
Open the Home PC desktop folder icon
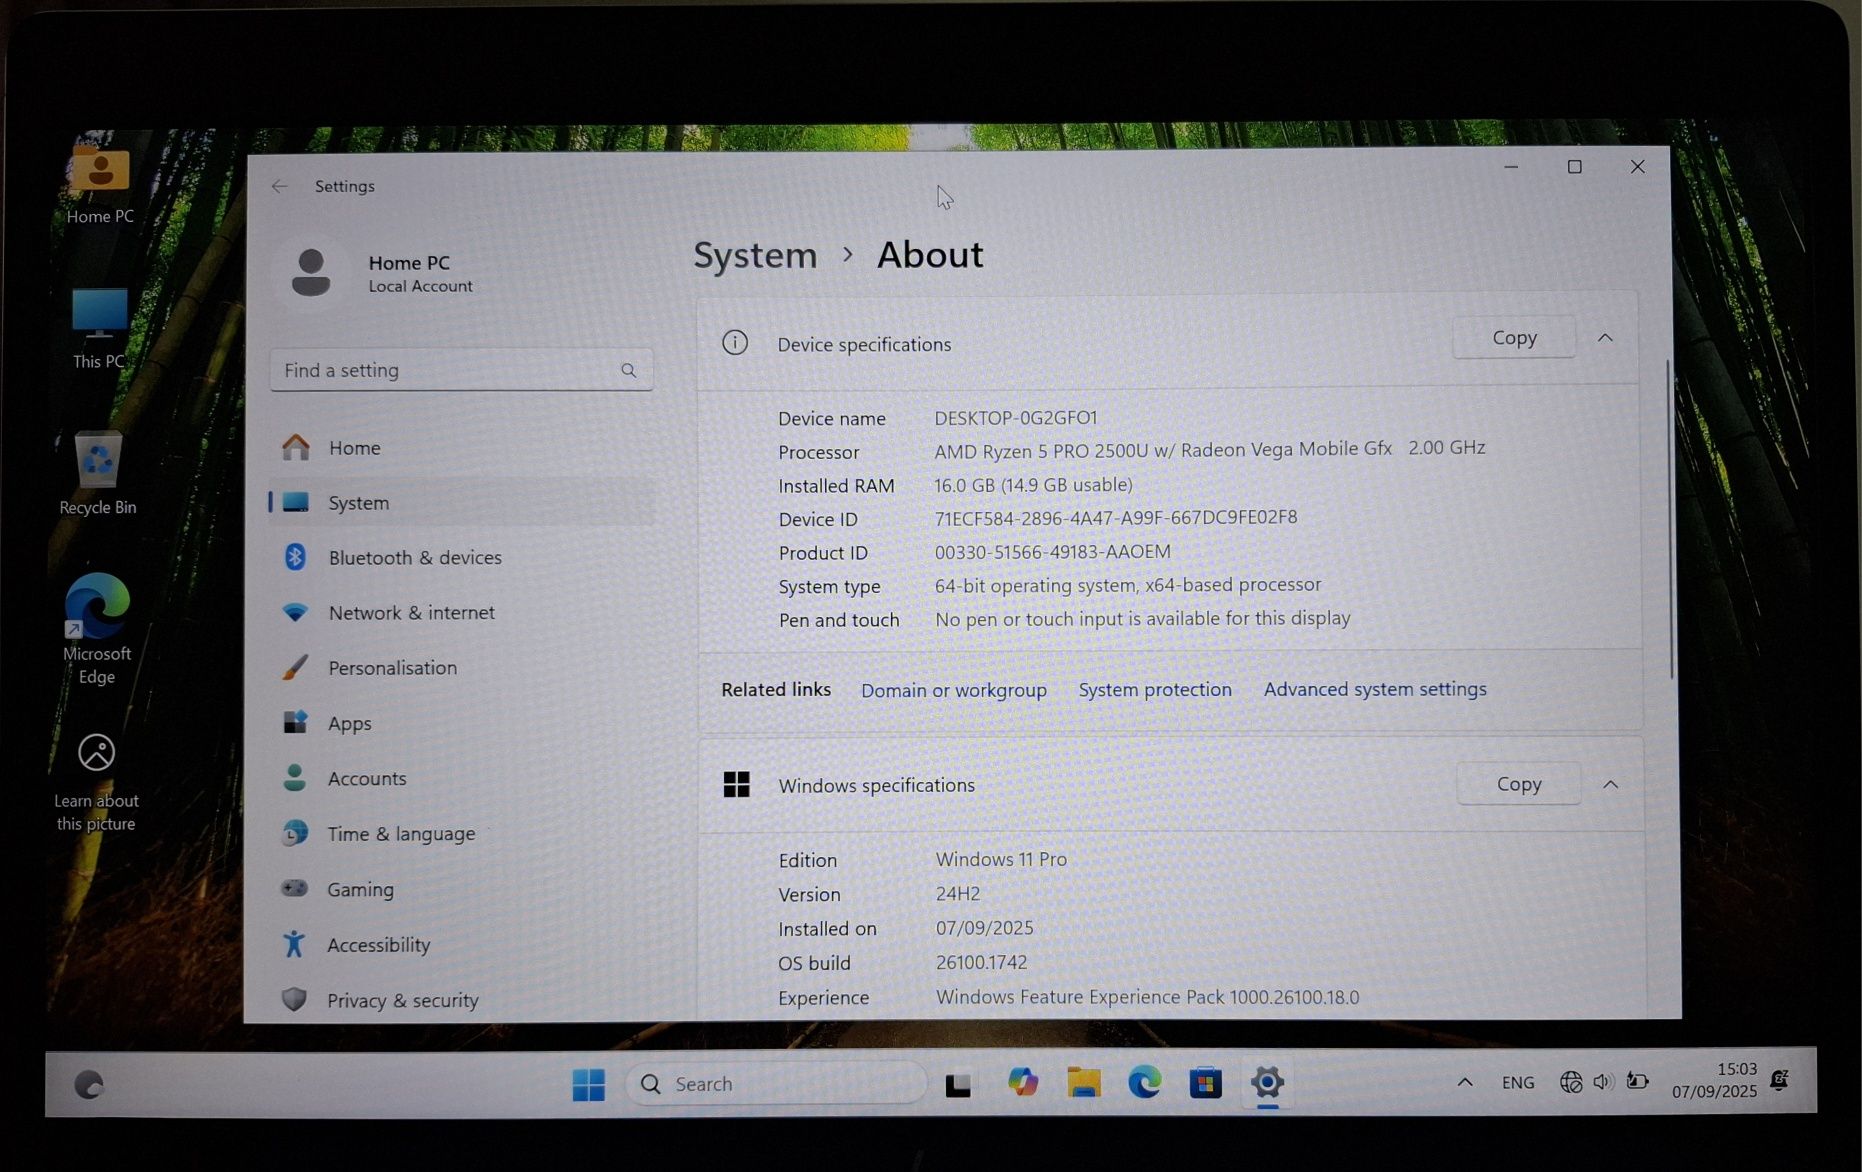(100, 172)
